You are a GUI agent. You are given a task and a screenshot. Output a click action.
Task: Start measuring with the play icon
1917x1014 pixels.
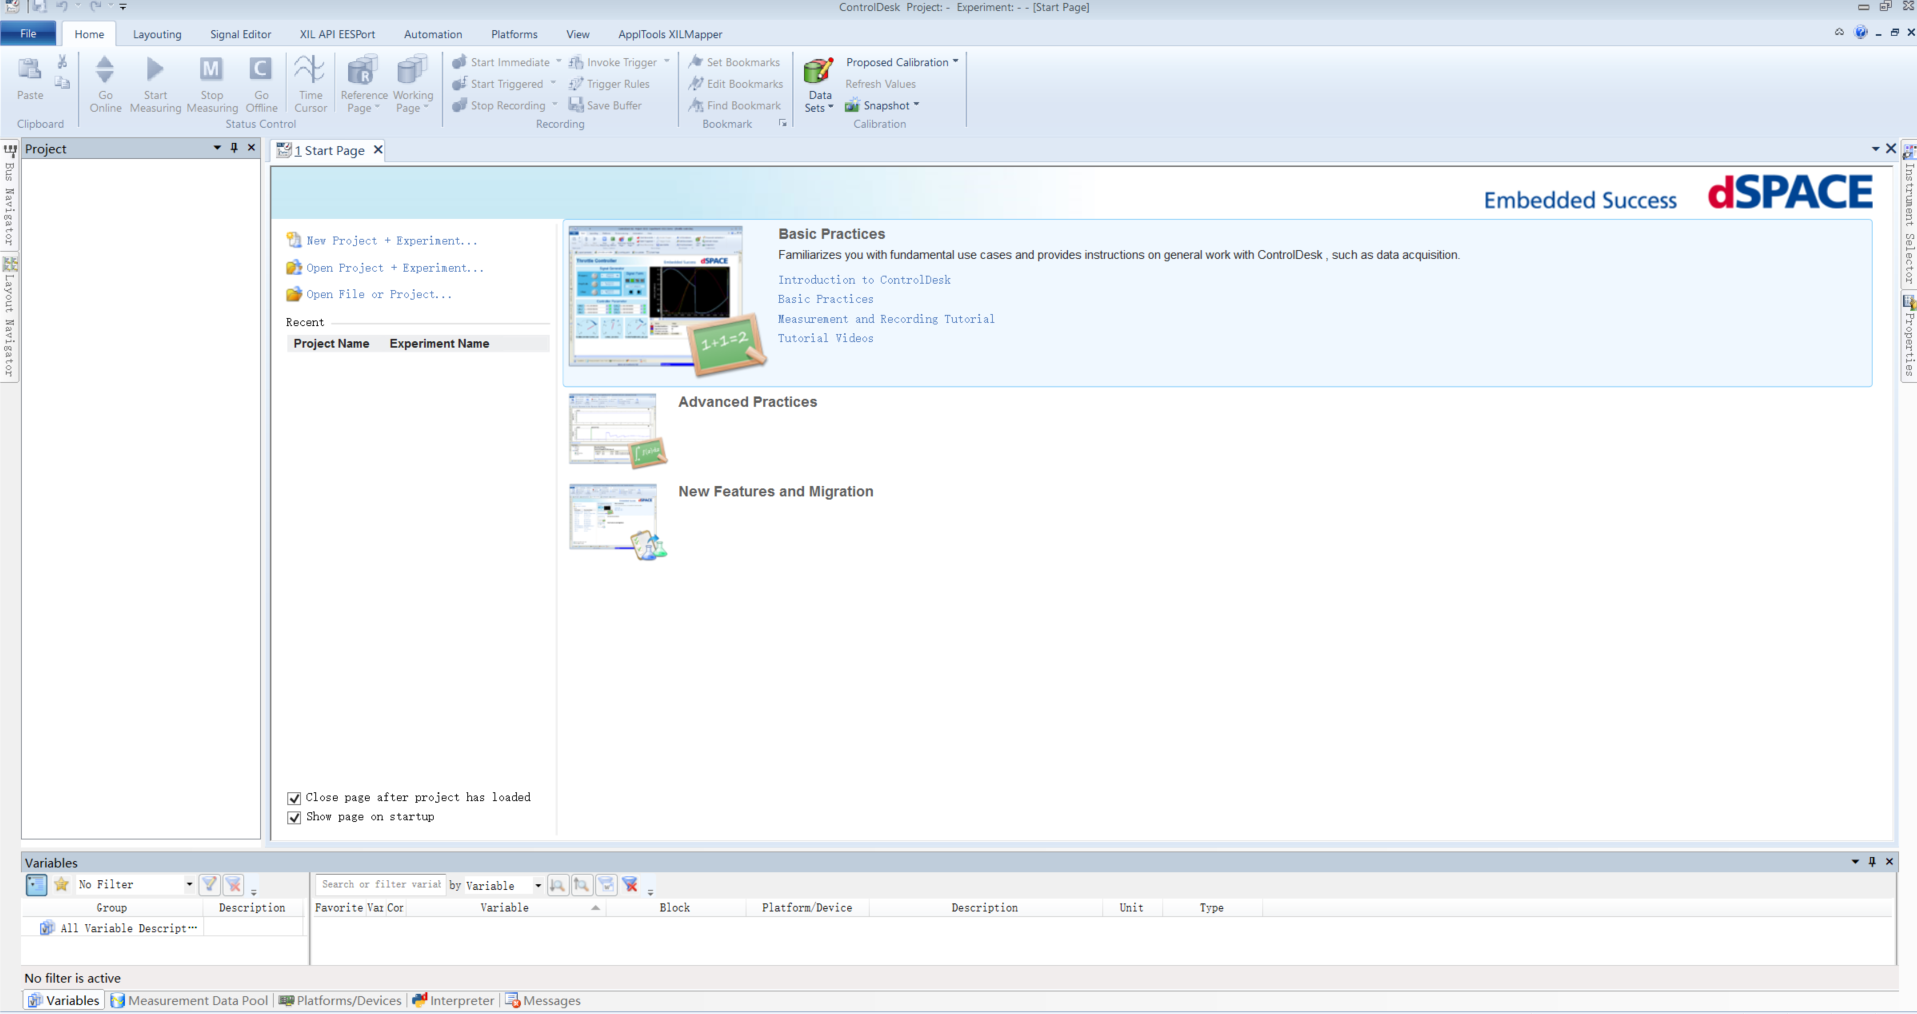[155, 71]
